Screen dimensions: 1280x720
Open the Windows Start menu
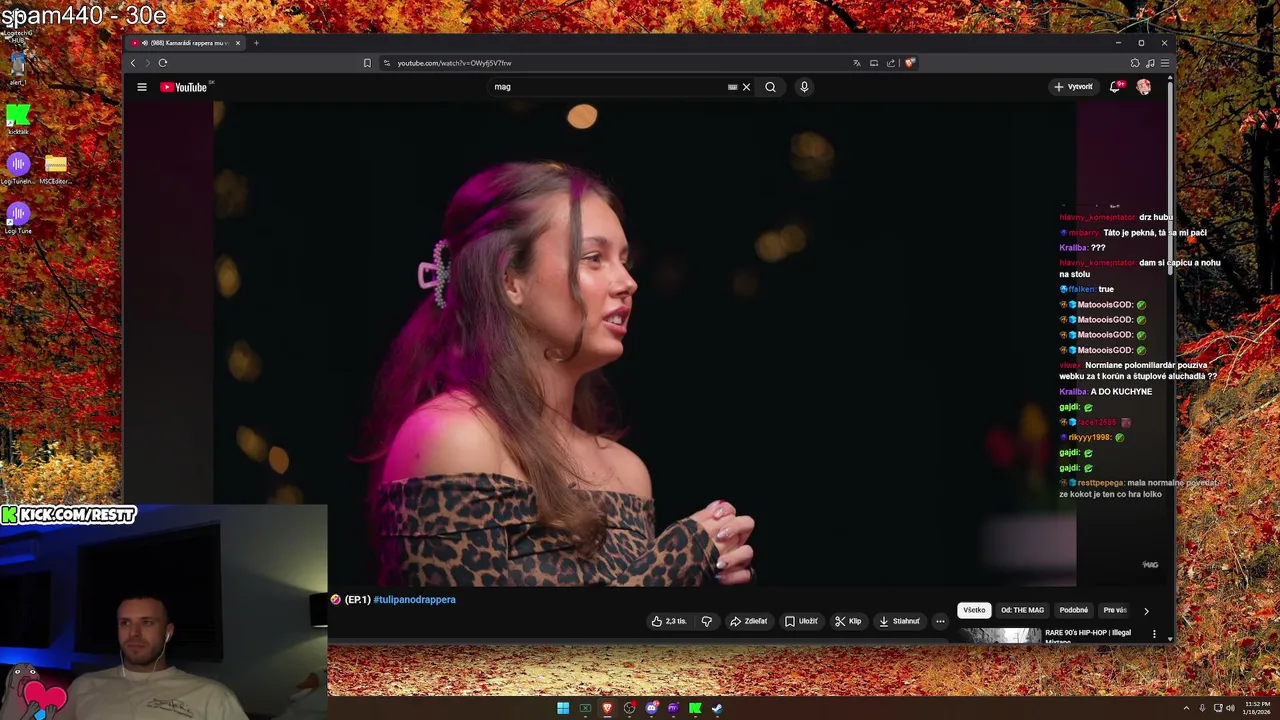pos(563,708)
